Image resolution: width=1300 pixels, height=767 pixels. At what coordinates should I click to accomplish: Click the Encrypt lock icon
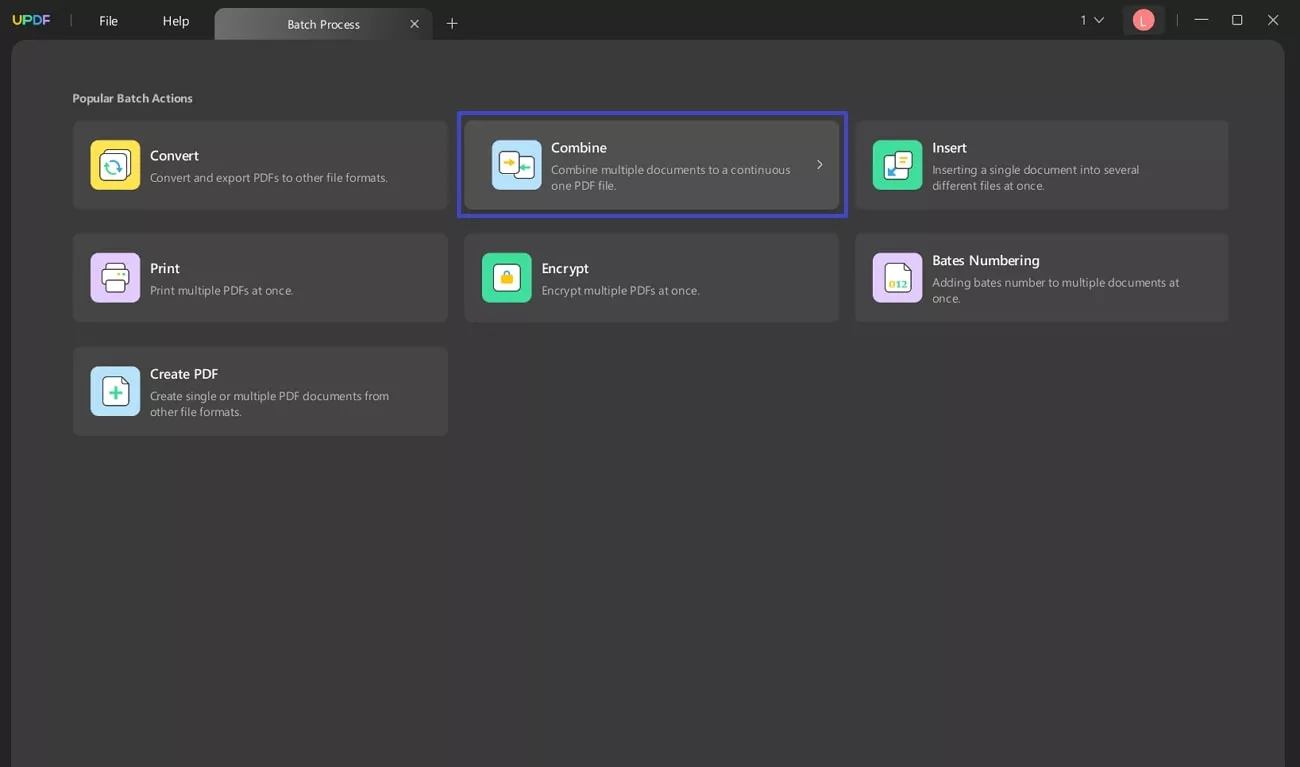(506, 278)
